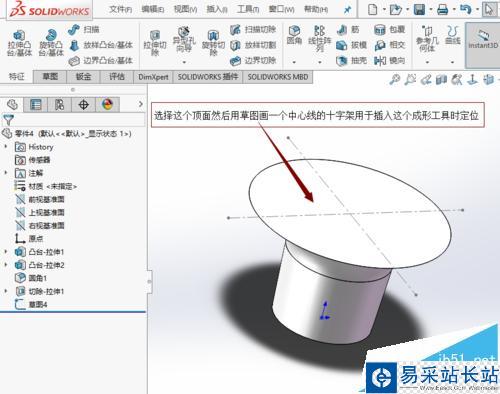Viewport: 500px width, 394px height.
Task: Expand the 注解 annotations node
Action: click(x=6, y=173)
